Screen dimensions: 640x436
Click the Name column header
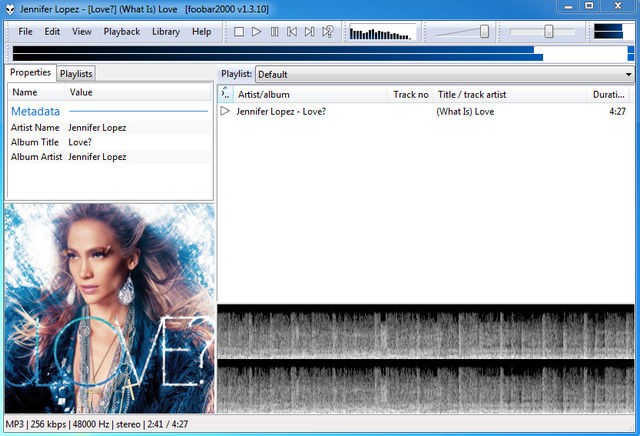pyautogui.click(x=36, y=92)
